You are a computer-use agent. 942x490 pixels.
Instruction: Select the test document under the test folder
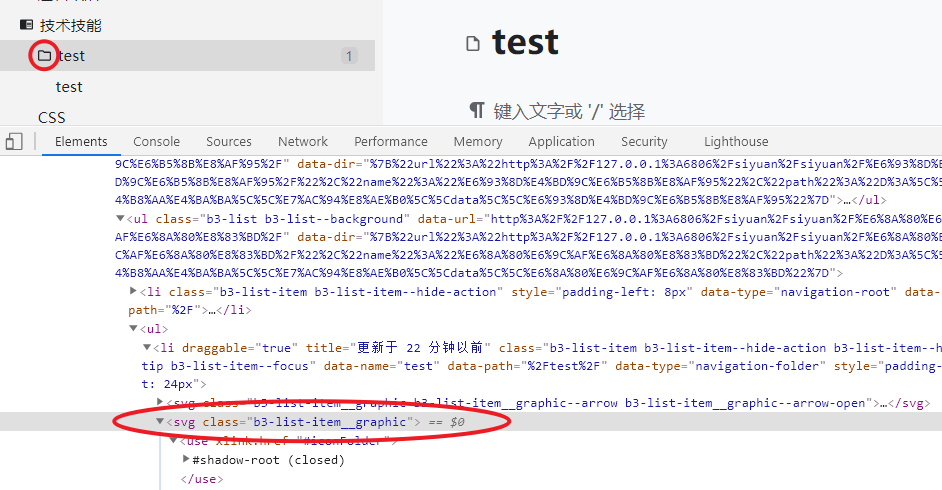tap(69, 87)
